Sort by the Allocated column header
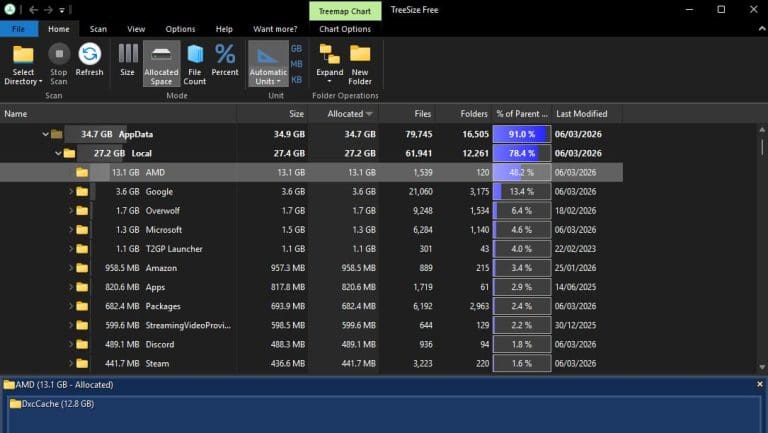The height and width of the screenshot is (433, 768). [343, 114]
